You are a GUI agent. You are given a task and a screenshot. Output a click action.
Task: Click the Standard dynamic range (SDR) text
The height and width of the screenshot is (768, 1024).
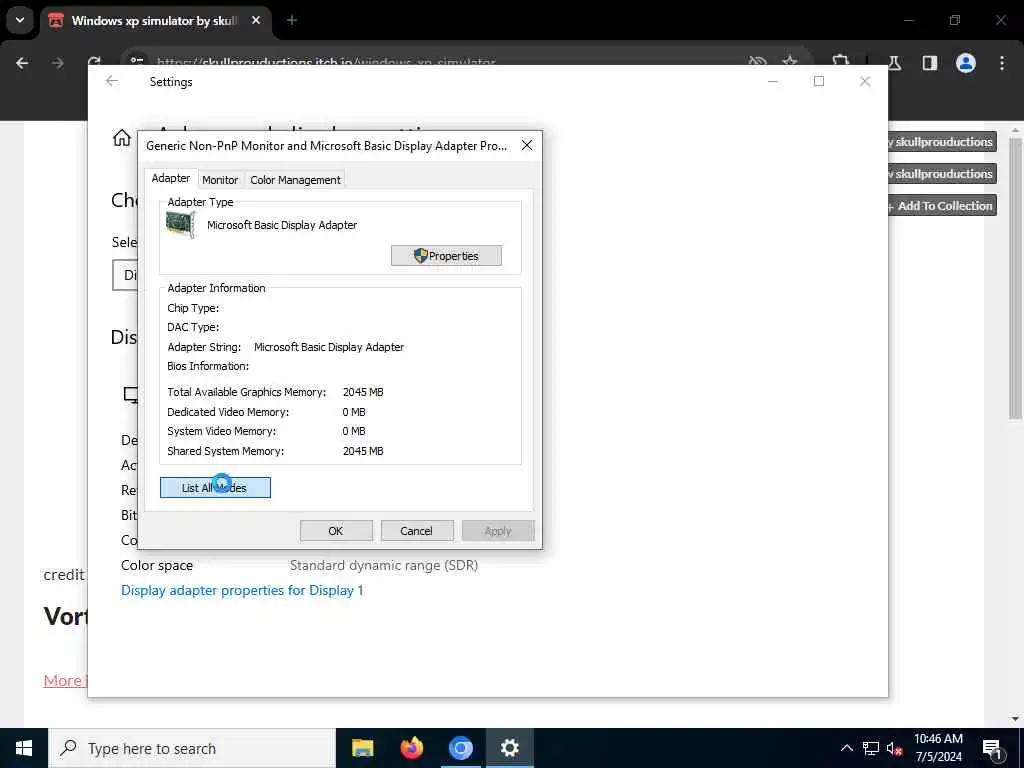coord(384,566)
